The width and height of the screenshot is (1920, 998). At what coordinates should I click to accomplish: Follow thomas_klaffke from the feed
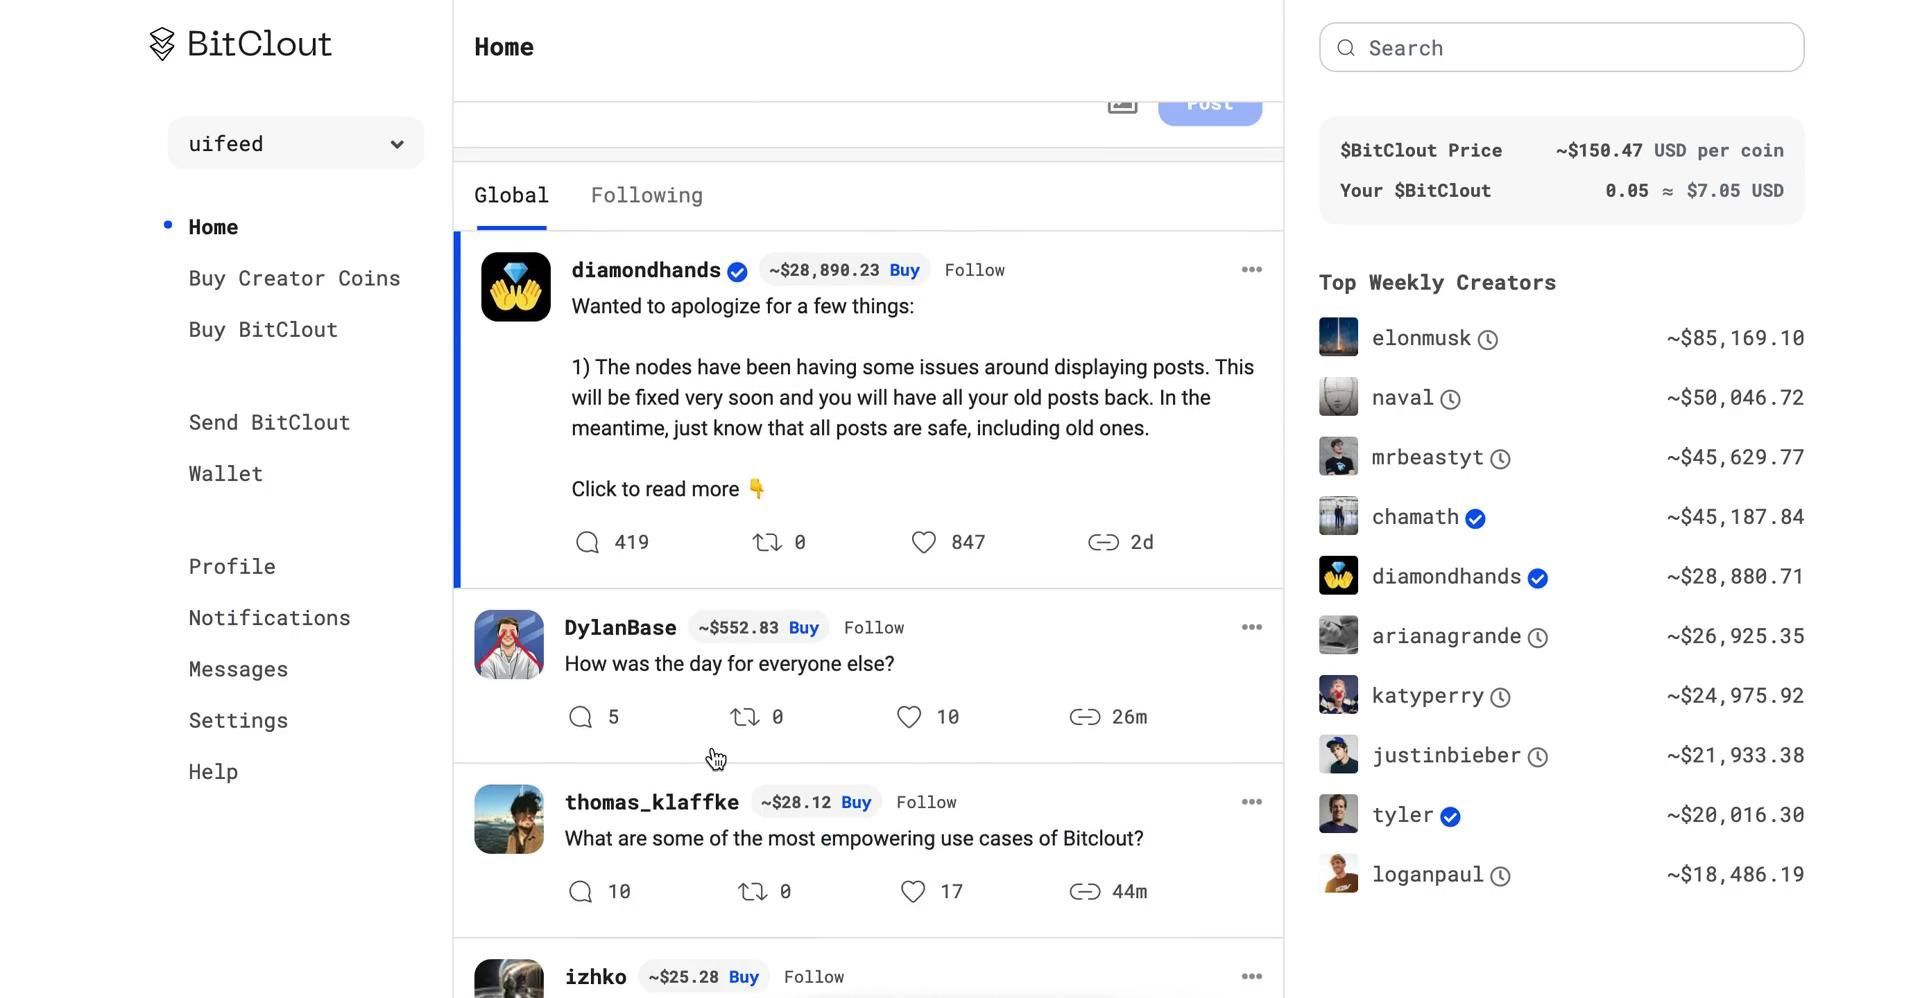(926, 802)
